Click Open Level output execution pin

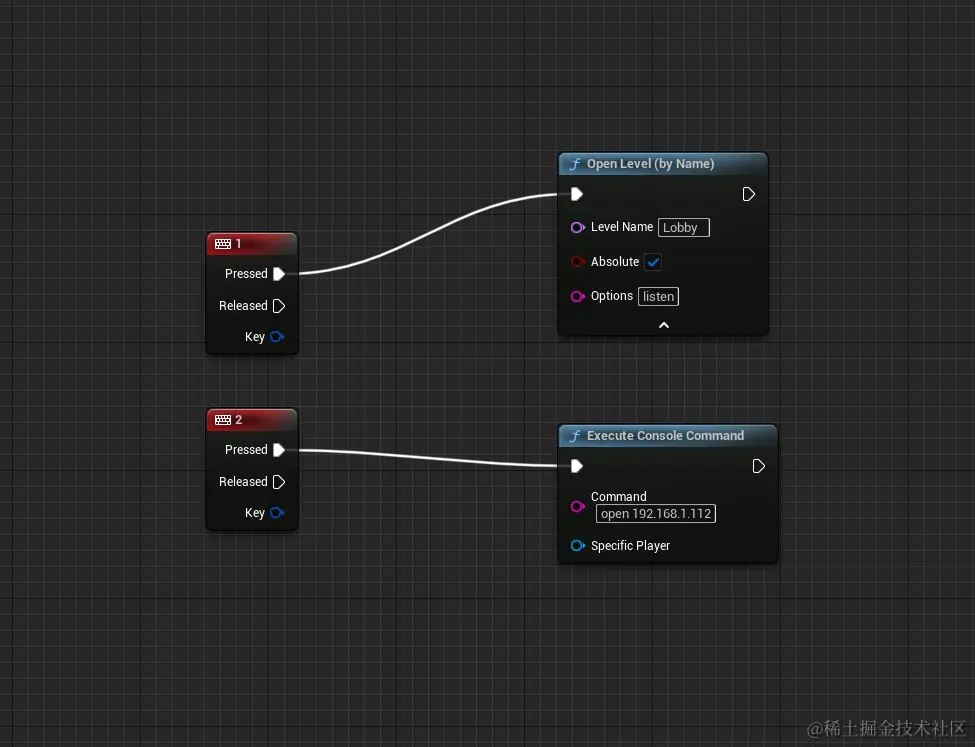click(x=749, y=194)
